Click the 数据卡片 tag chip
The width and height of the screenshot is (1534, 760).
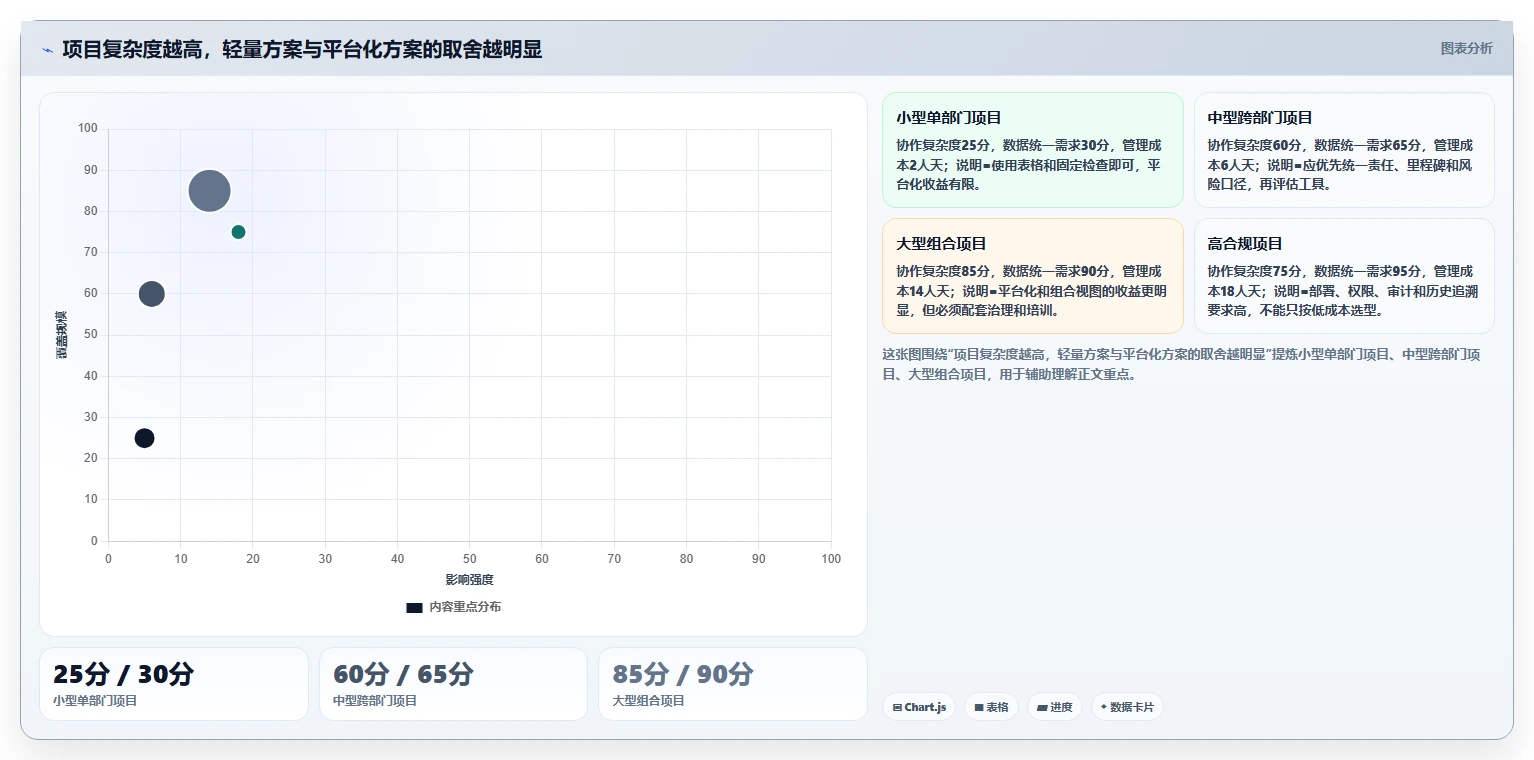click(x=1127, y=707)
